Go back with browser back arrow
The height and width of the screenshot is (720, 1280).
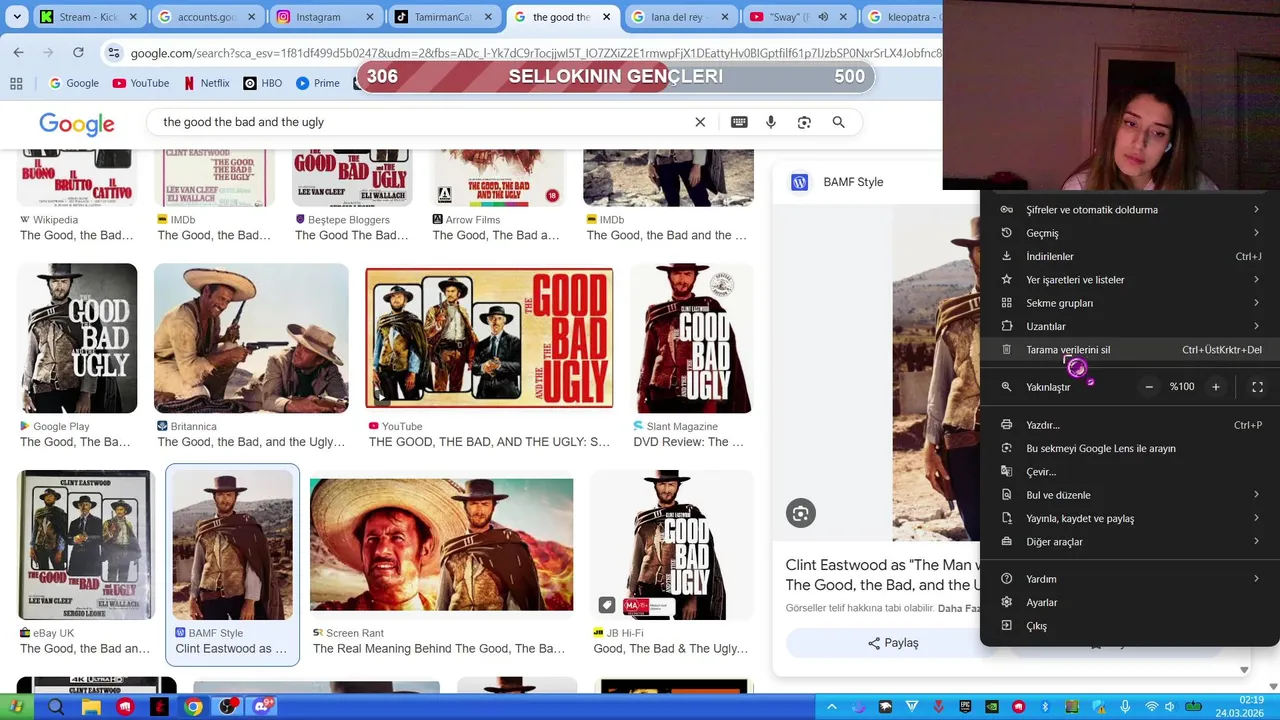click(19, 52)
